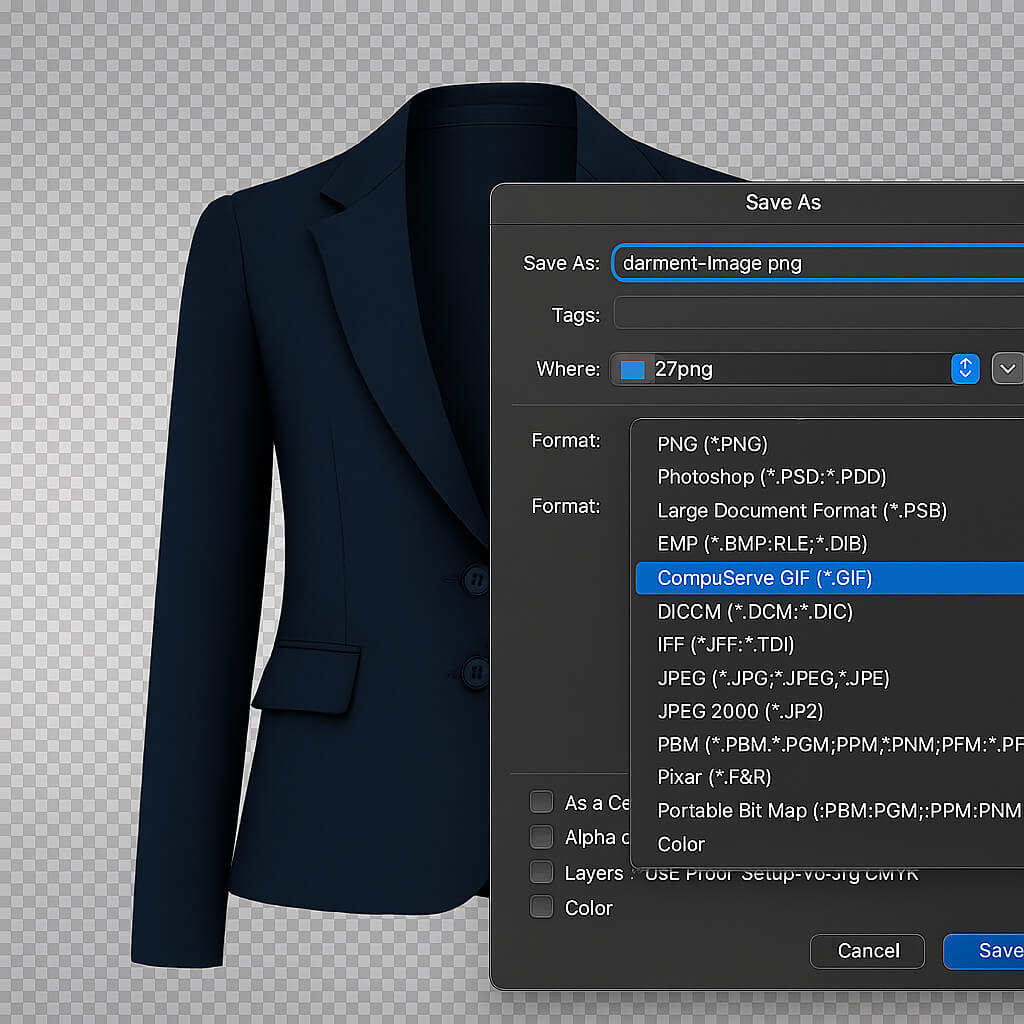
Task: Expand the dialog using the chevron button beside Where
Action: [1007, 369]
